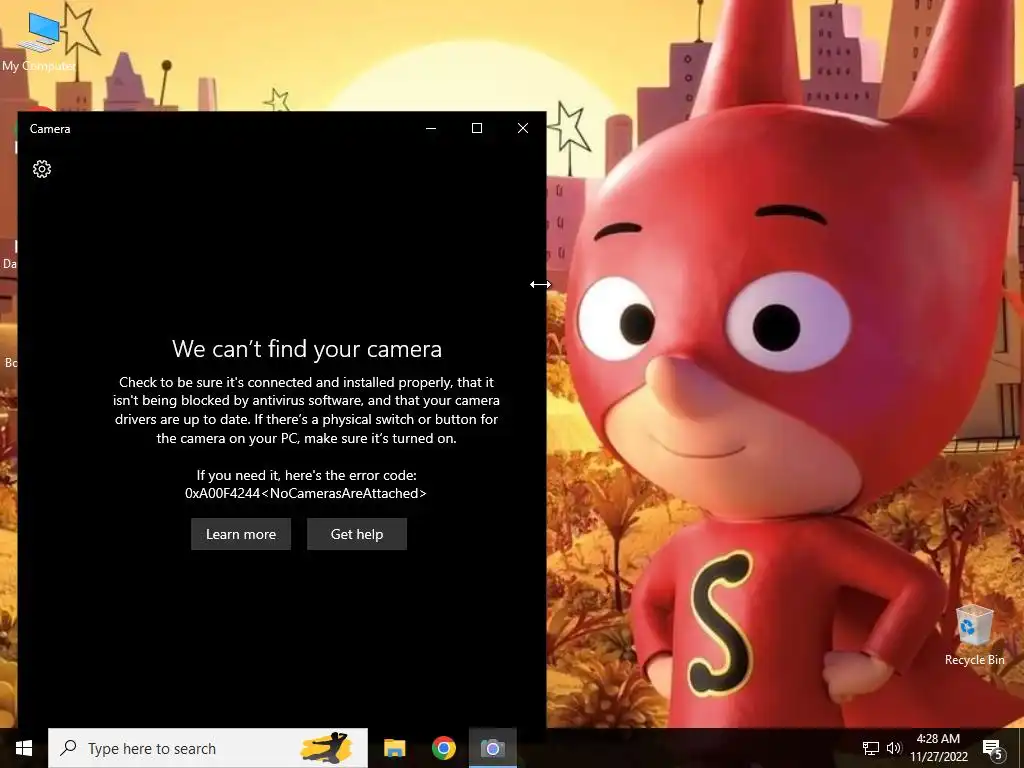Click the Get help button
1024x768 pixels.
tap(357, 534)
